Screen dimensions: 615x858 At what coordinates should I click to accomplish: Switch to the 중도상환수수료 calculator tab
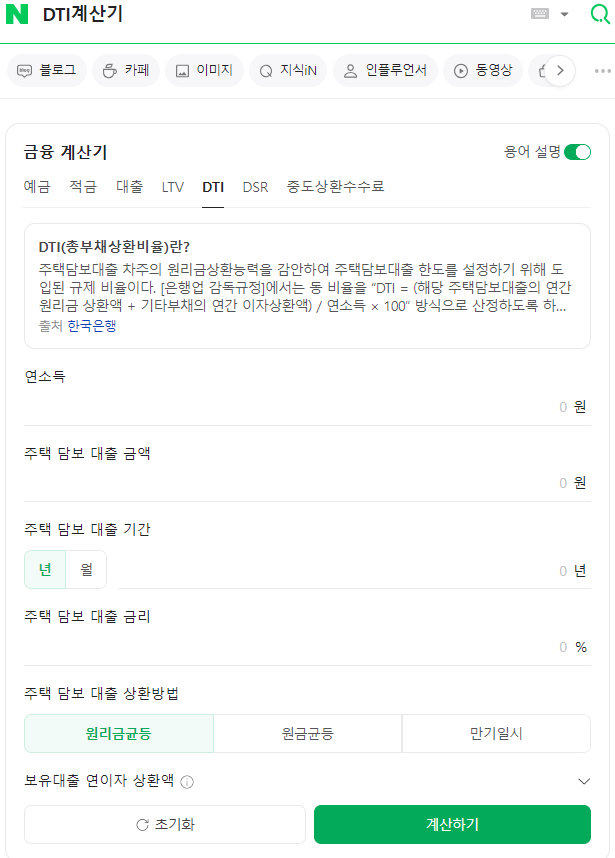click(335, 187)
